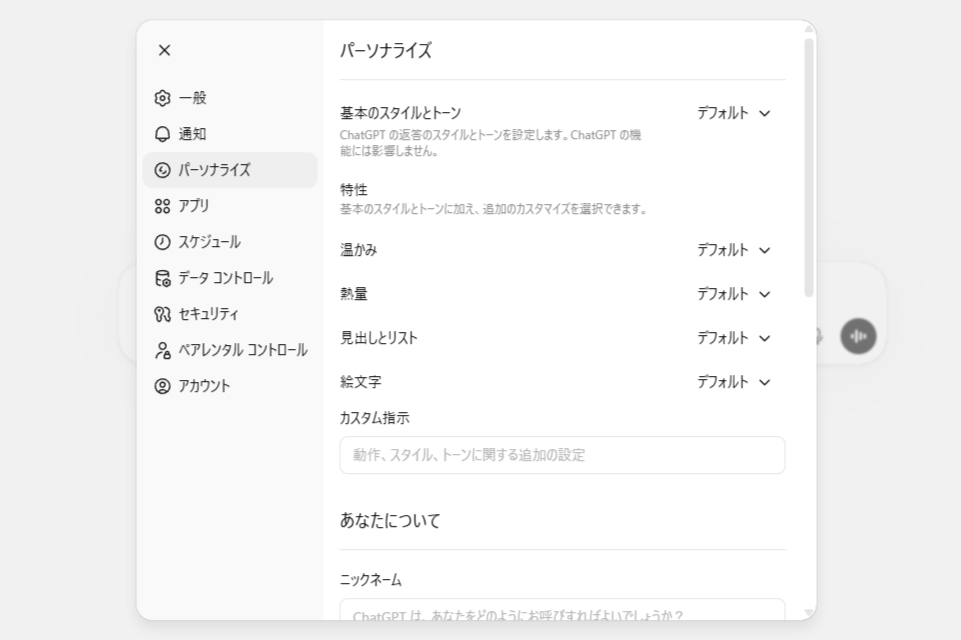
Task: Click the keys icon for セキュリティ
Action: pos(163,313)
